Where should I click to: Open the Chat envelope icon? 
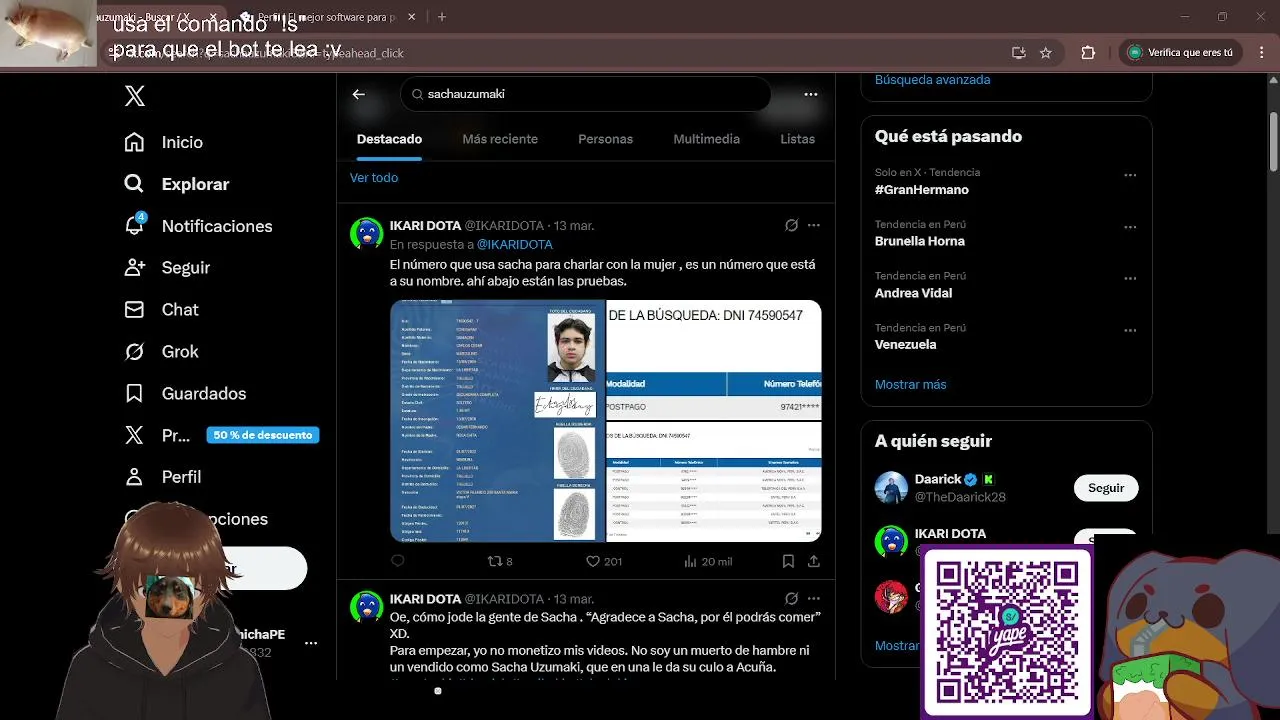point(134,310)
